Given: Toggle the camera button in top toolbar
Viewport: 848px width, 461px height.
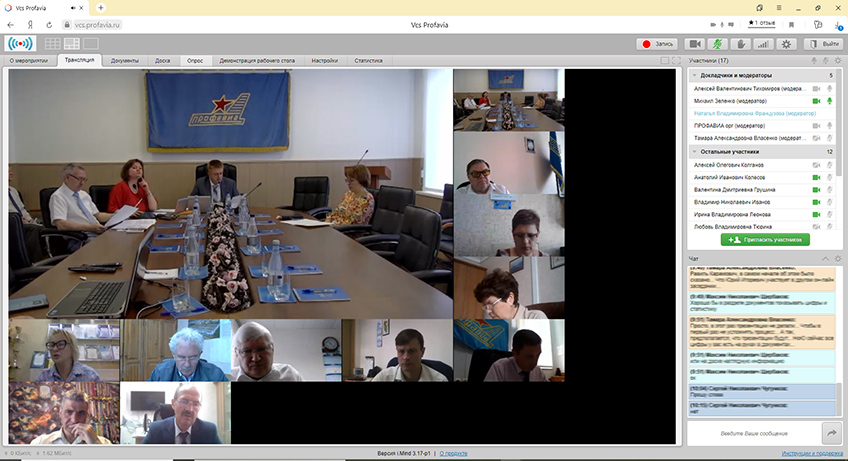Looking at the screenshot, I should click(x=695, y=44).
